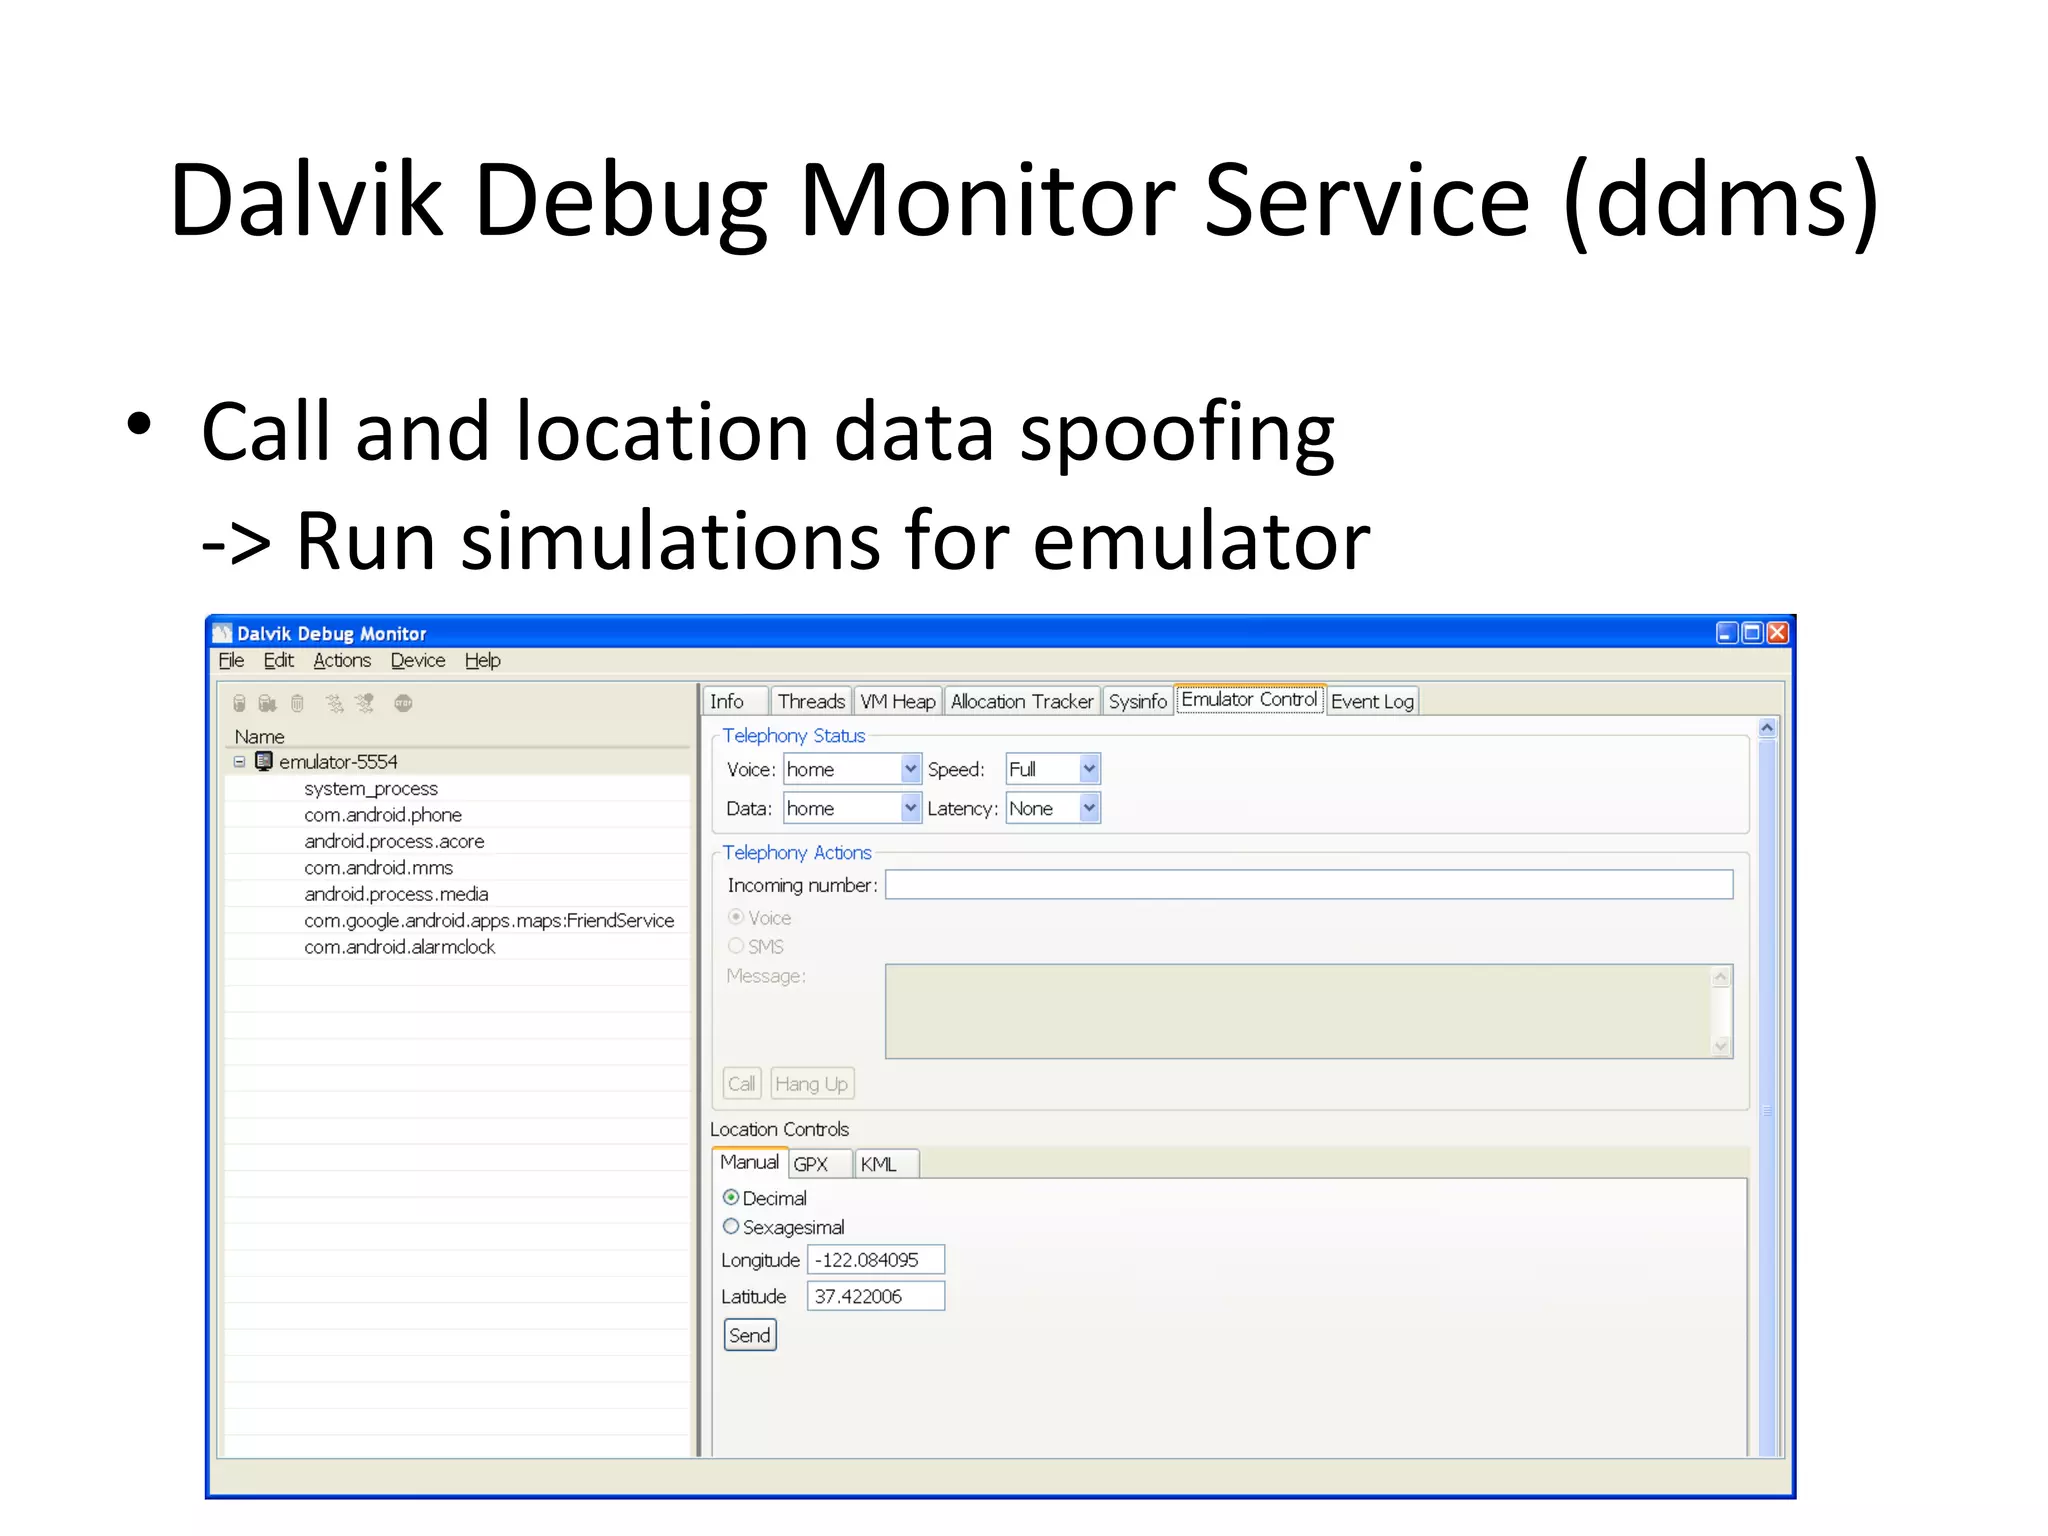This screenshot has height=1536, width=2048.
Task: Click the Emulator Control scroll up arrow
Action: click(1767, 727)
